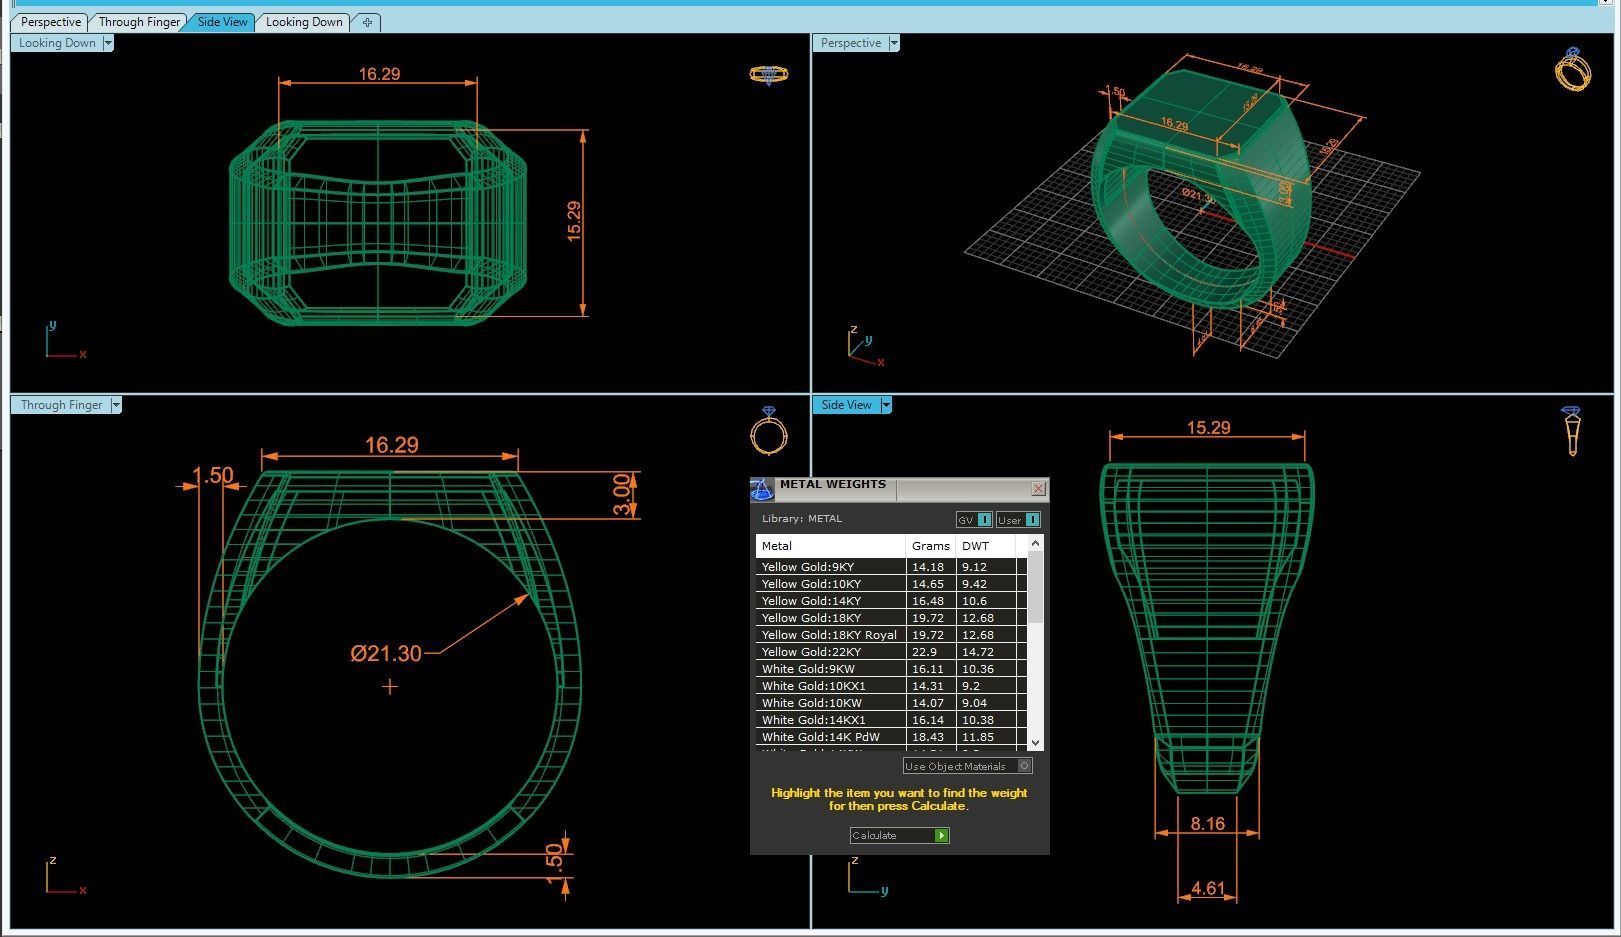
Task: Sort by the Grams column header
Action: pyautogui.click(x=930, y=546)
